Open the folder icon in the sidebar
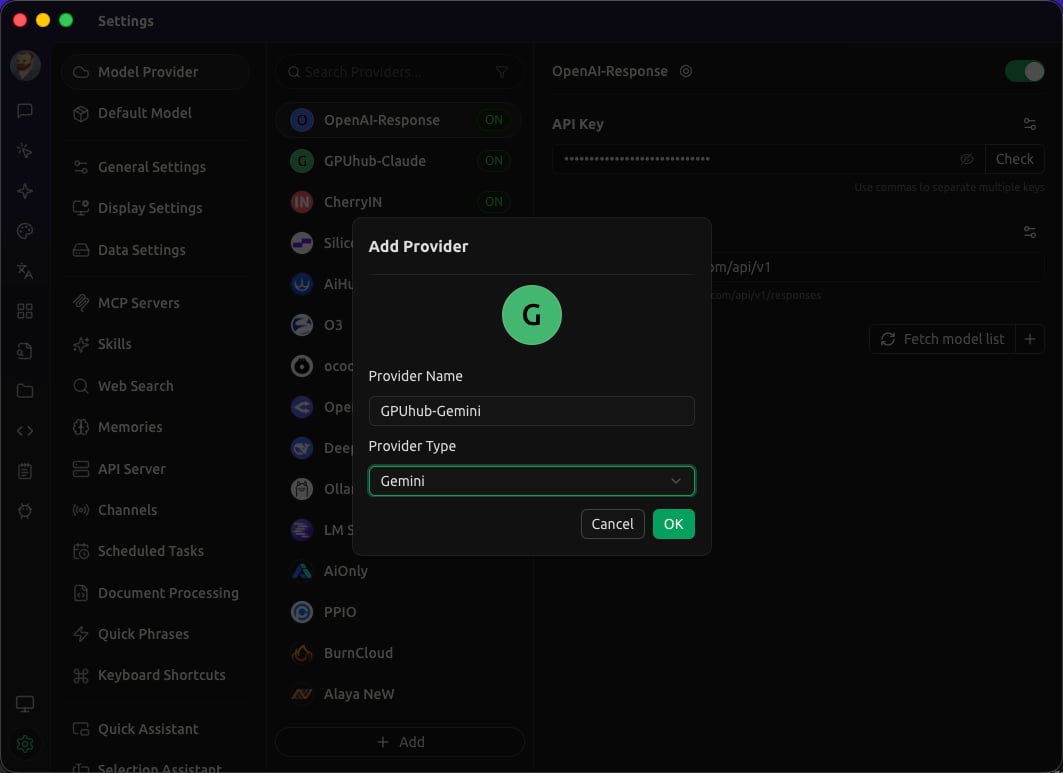 (25, 391)
